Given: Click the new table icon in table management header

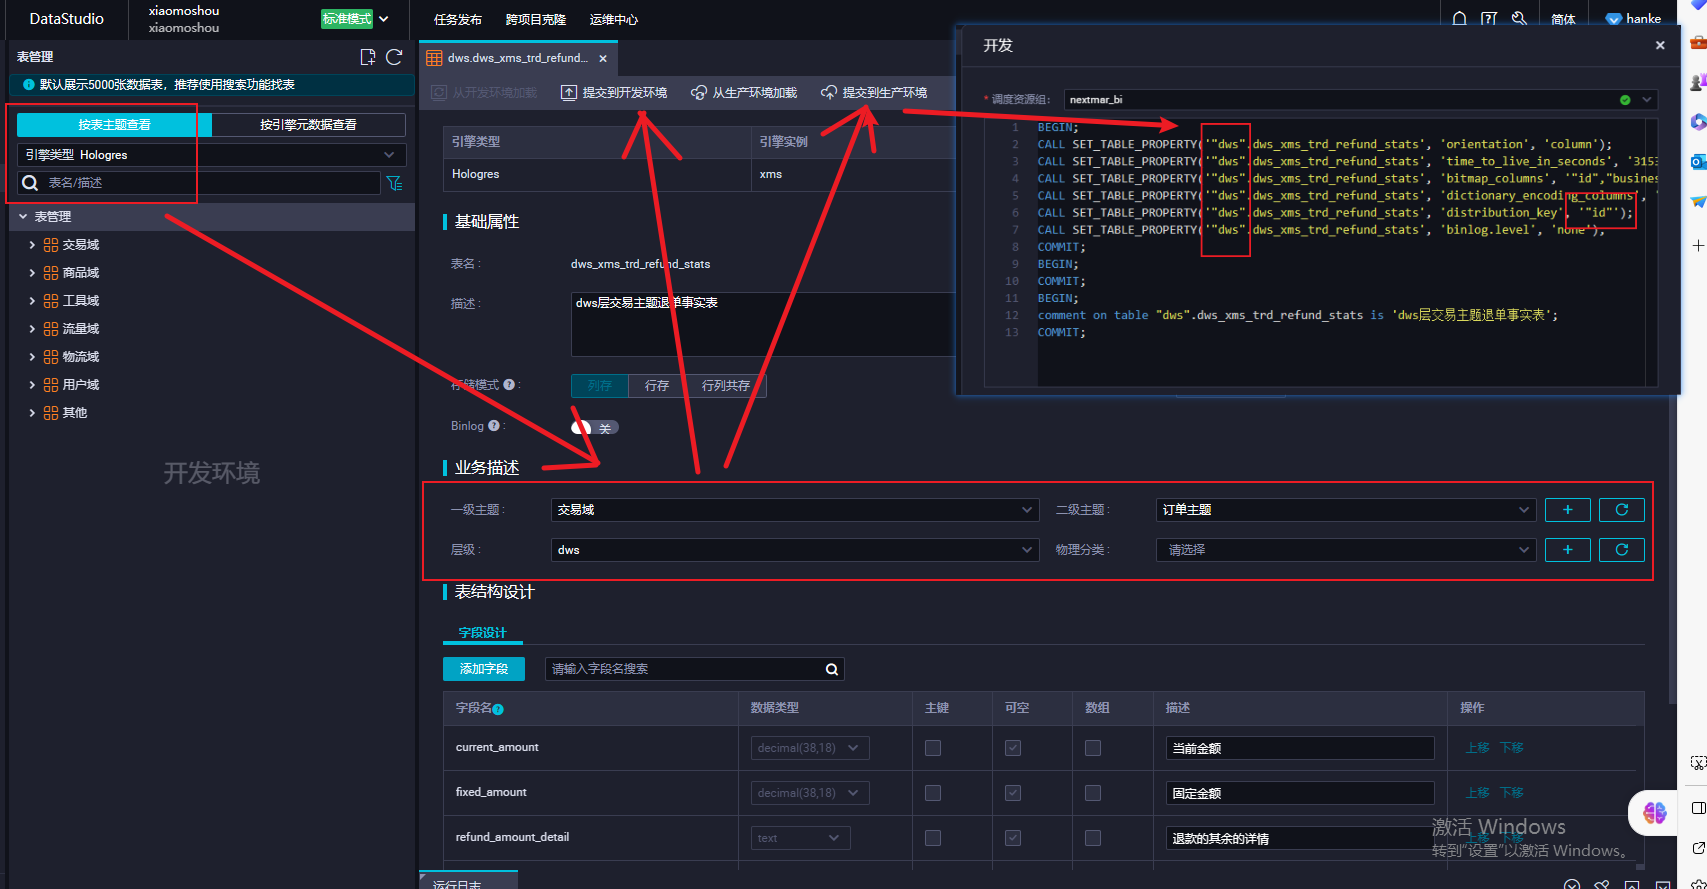Looking at the screenshot, I should pyautogui.click(x=367, y=57).
